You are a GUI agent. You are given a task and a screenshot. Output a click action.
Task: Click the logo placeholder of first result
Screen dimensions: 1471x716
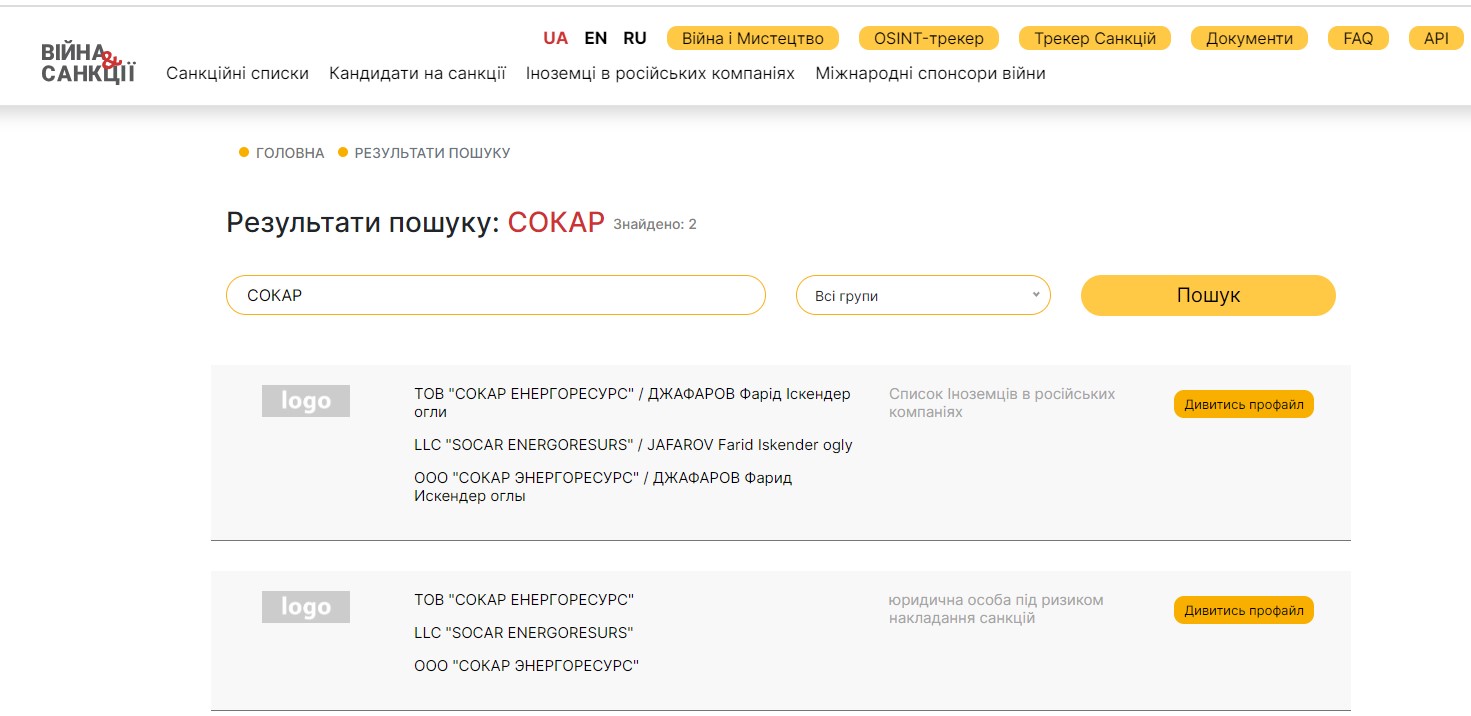[x=305, y=401]
